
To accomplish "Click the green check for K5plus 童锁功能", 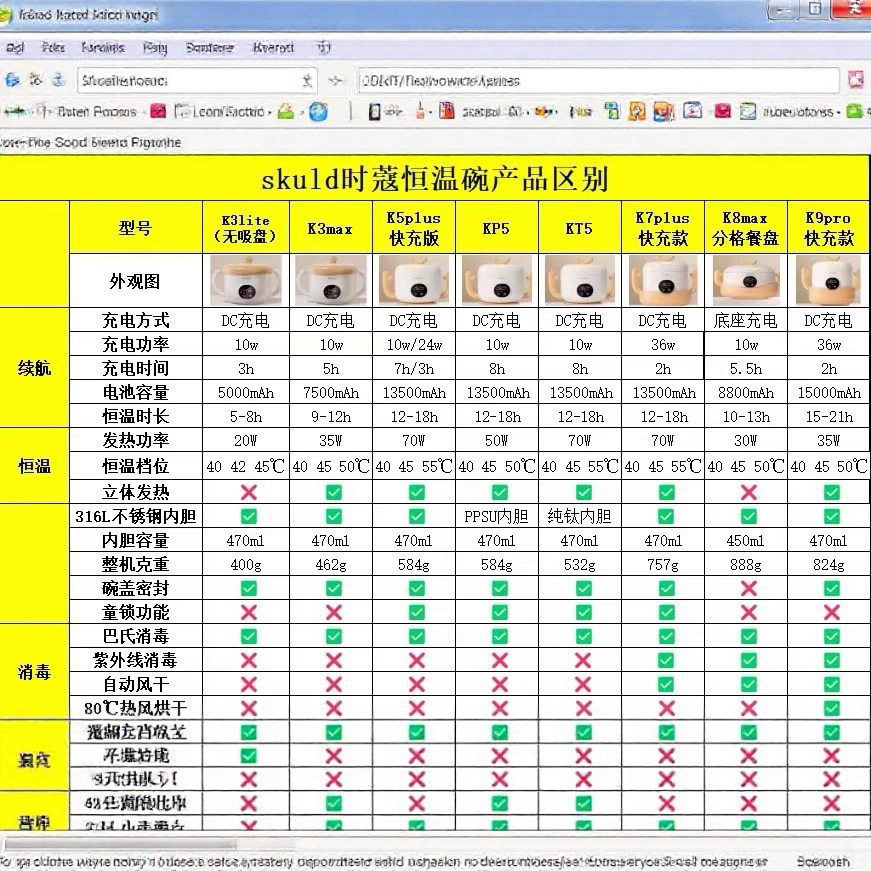I will point(417,612).
